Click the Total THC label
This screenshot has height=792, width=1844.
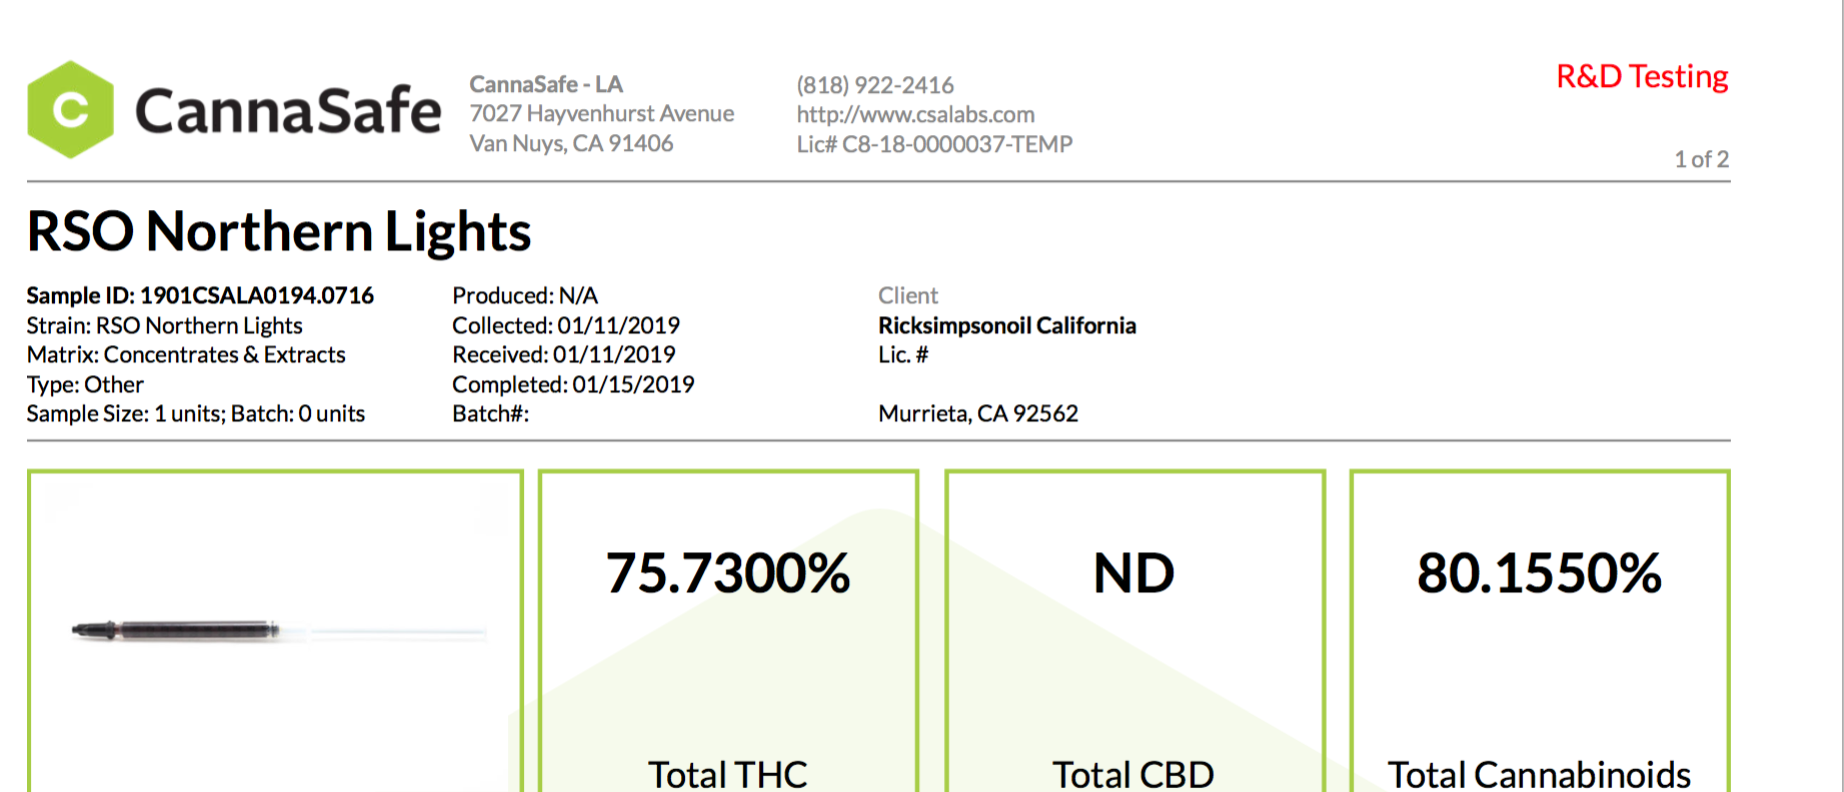(x=728, y=774)
